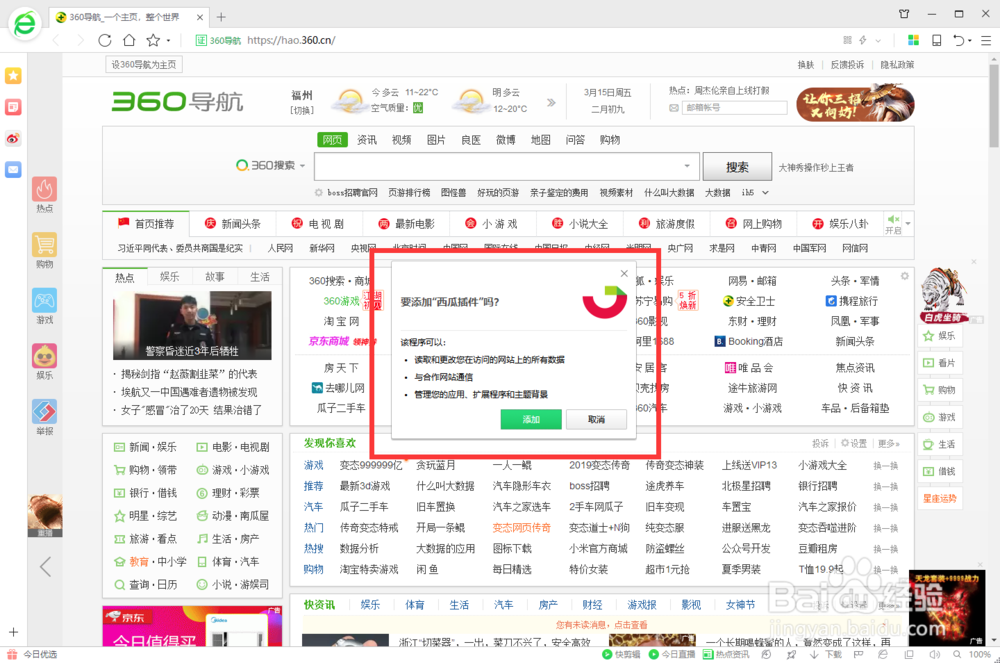Select the 视频 search tab
1000x663 pixels.
point(401,140)
